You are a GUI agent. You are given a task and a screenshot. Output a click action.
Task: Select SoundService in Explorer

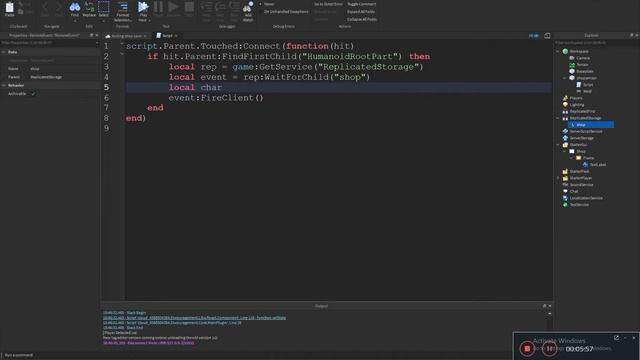(x=581, y=184)
